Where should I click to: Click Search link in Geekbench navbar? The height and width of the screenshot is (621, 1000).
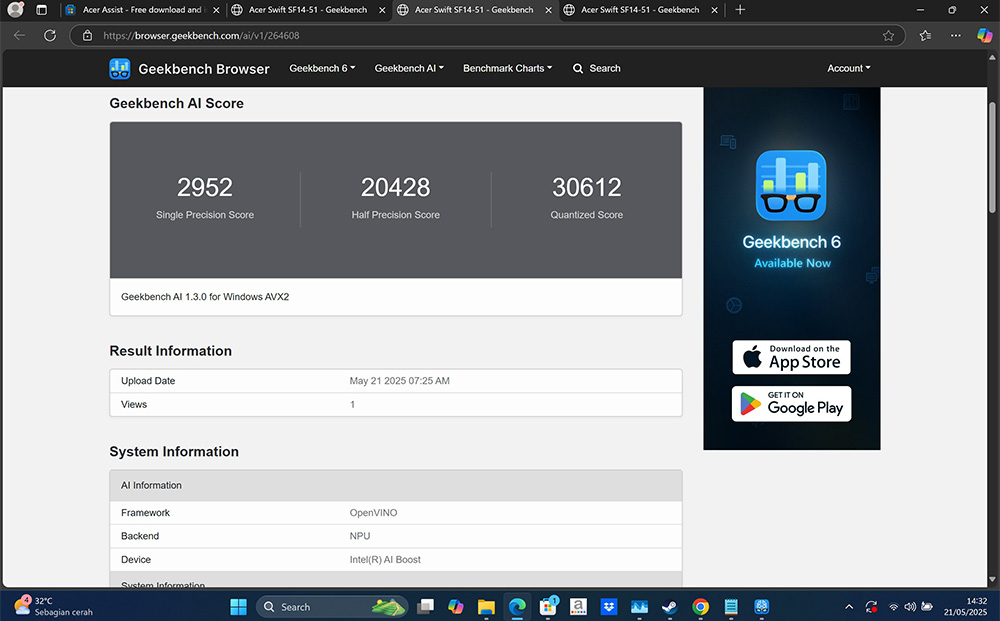(x=605, y=68)
